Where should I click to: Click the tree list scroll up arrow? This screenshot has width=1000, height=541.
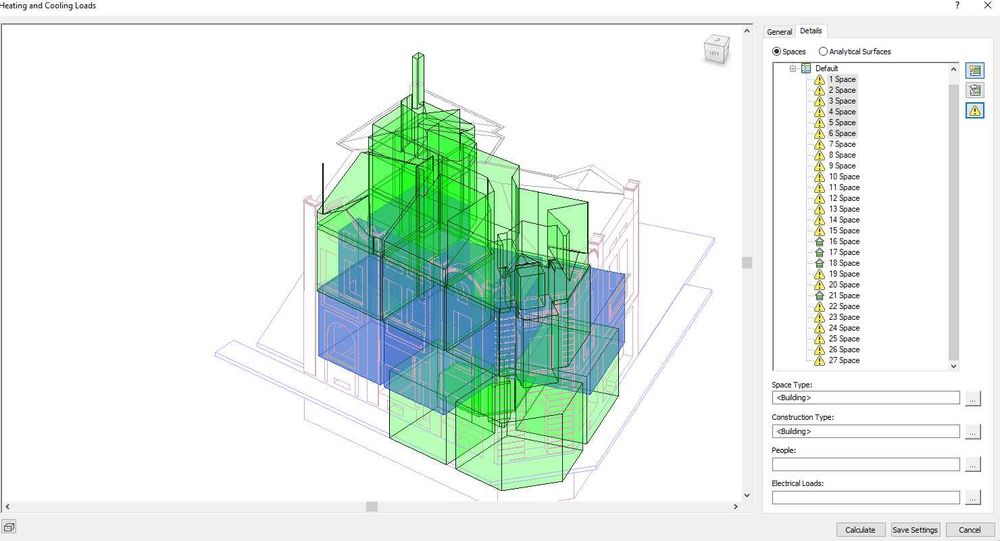(953, 69)
